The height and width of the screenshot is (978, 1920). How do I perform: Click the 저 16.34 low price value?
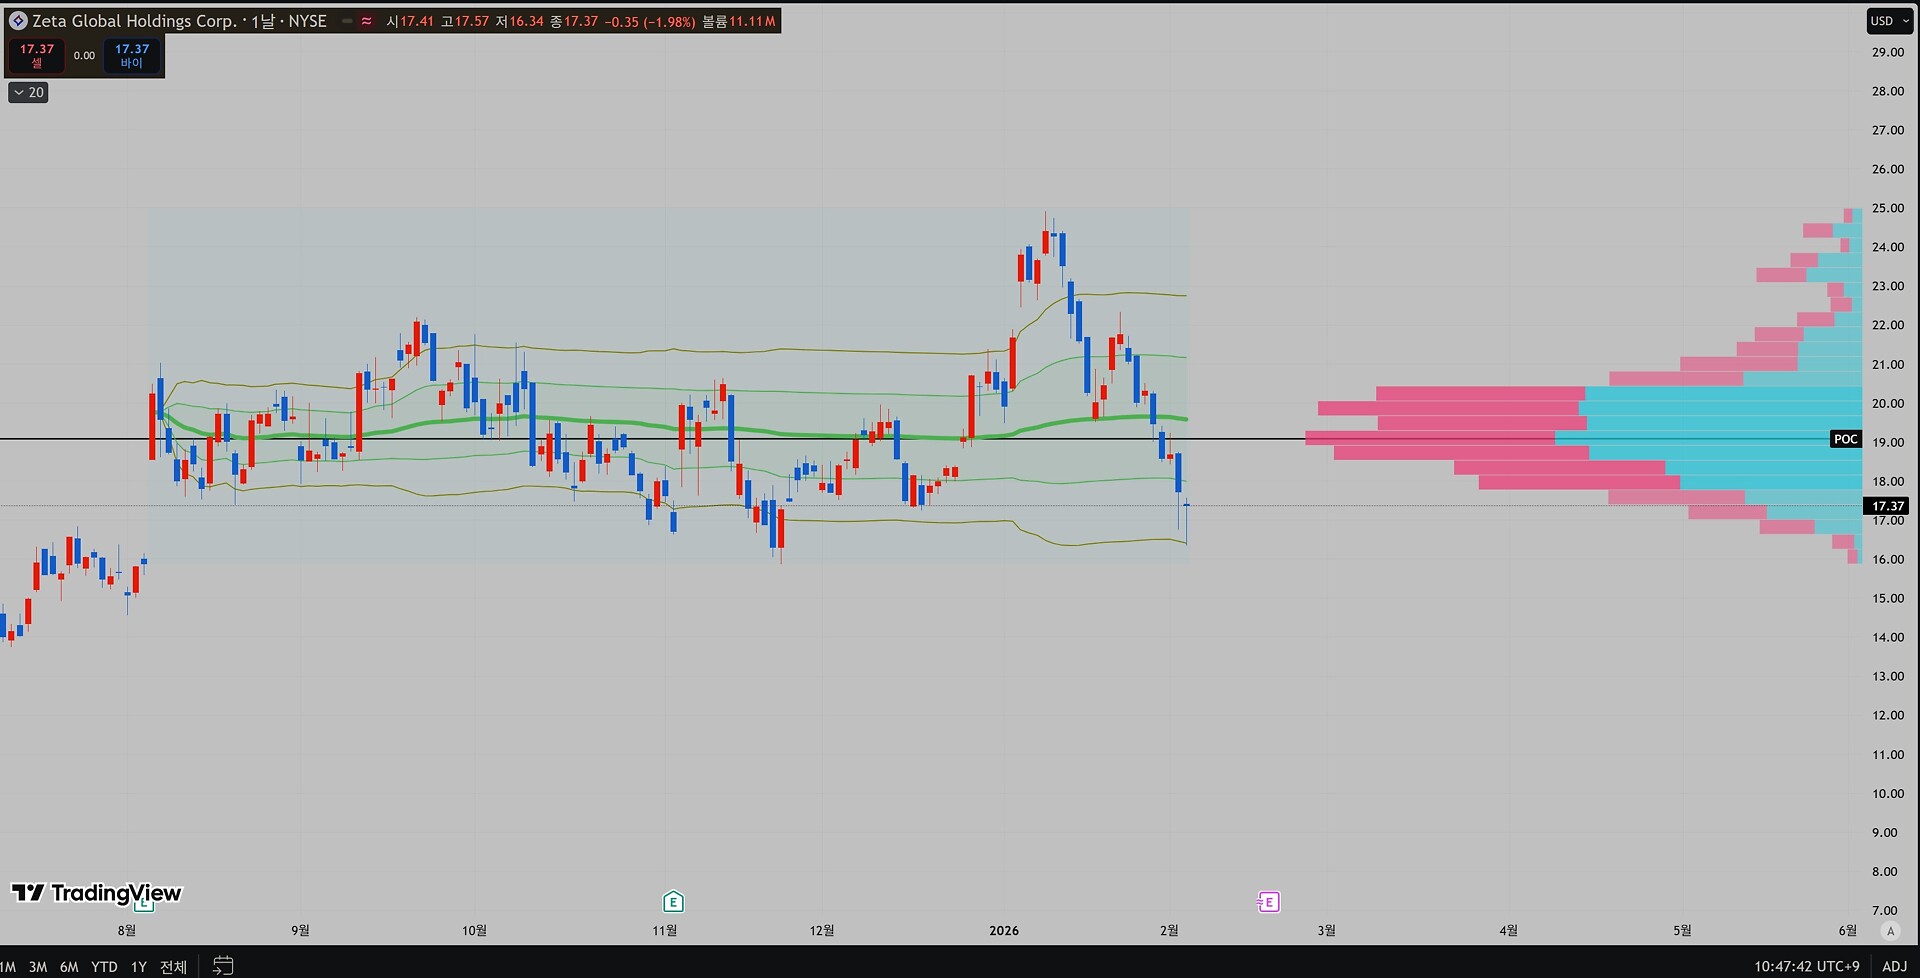click(x=520, y=21)
